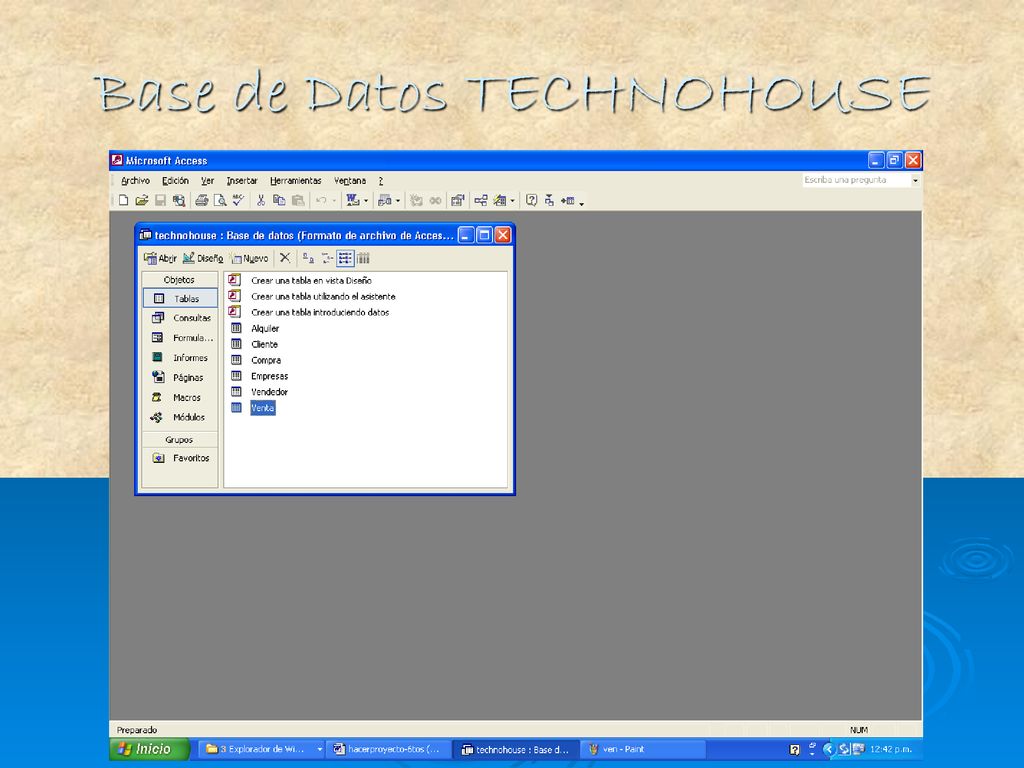The width and height of the screenshot is (1024, 768).
Task: Open the Ver menu
Action: [x=207, y=181]
